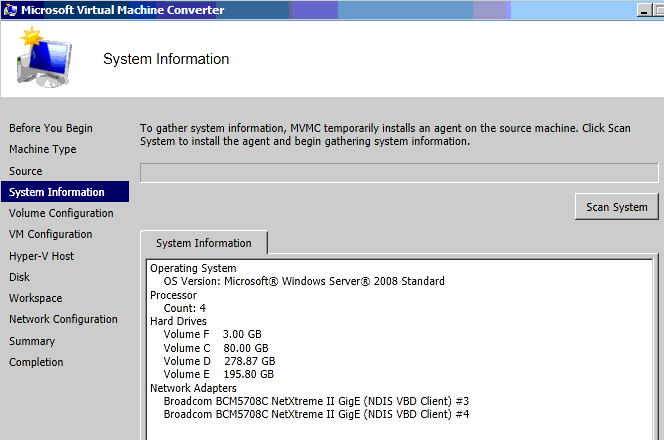Navigate to VM Configuration step
Viewport: 664px width, 440px height.
[x=51, y=234]
